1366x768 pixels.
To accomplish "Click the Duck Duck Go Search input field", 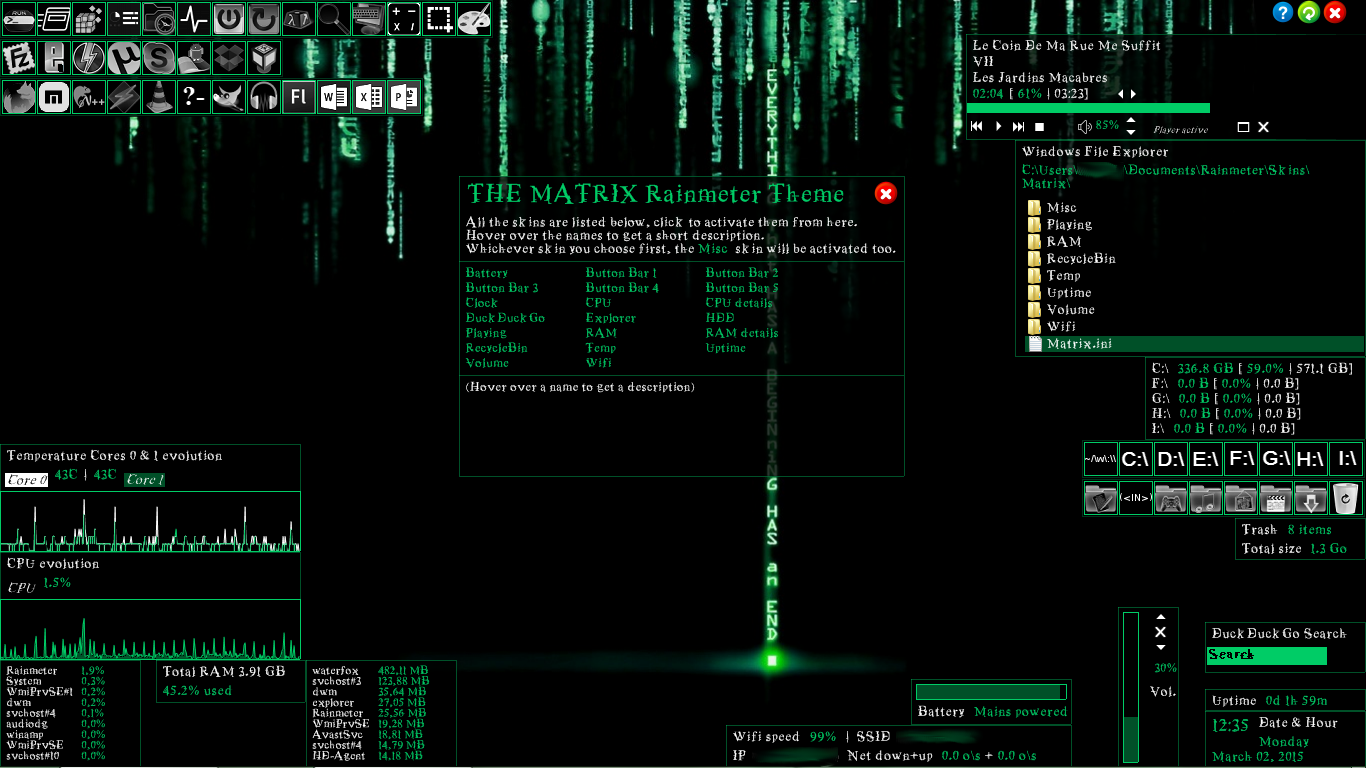I will (x=1266, y=655).
